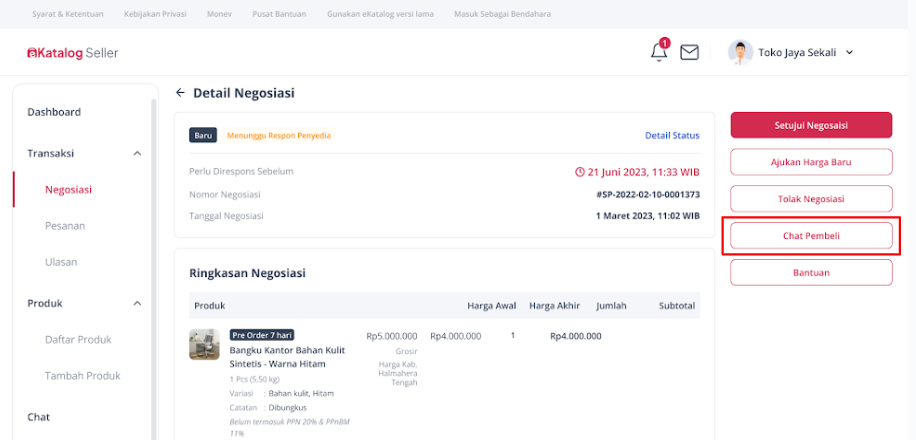The width and height of the screenshot is (916, 440).
Task: Open Pesanan in the sidebar
Action: point(65,226)
